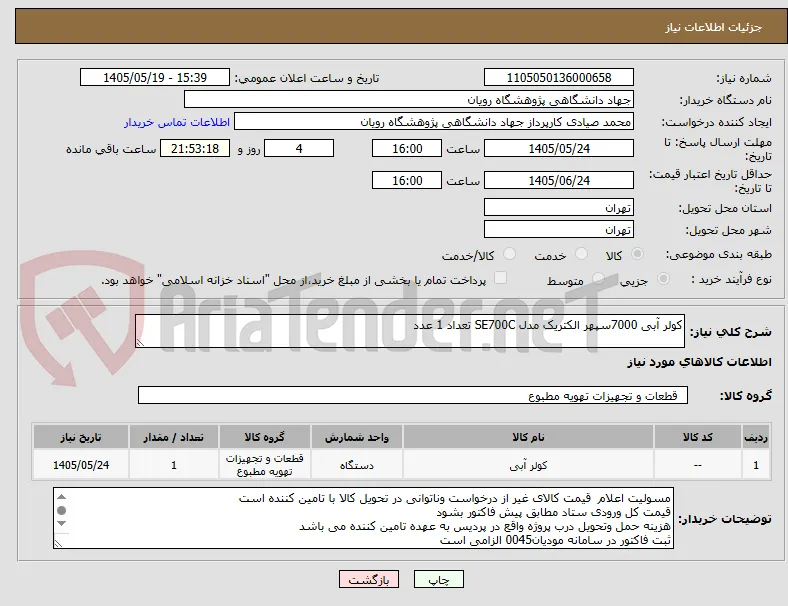This screenshot has height=606, width=788.
Task: Click the buyer organization name field
Action: [409, 99]
